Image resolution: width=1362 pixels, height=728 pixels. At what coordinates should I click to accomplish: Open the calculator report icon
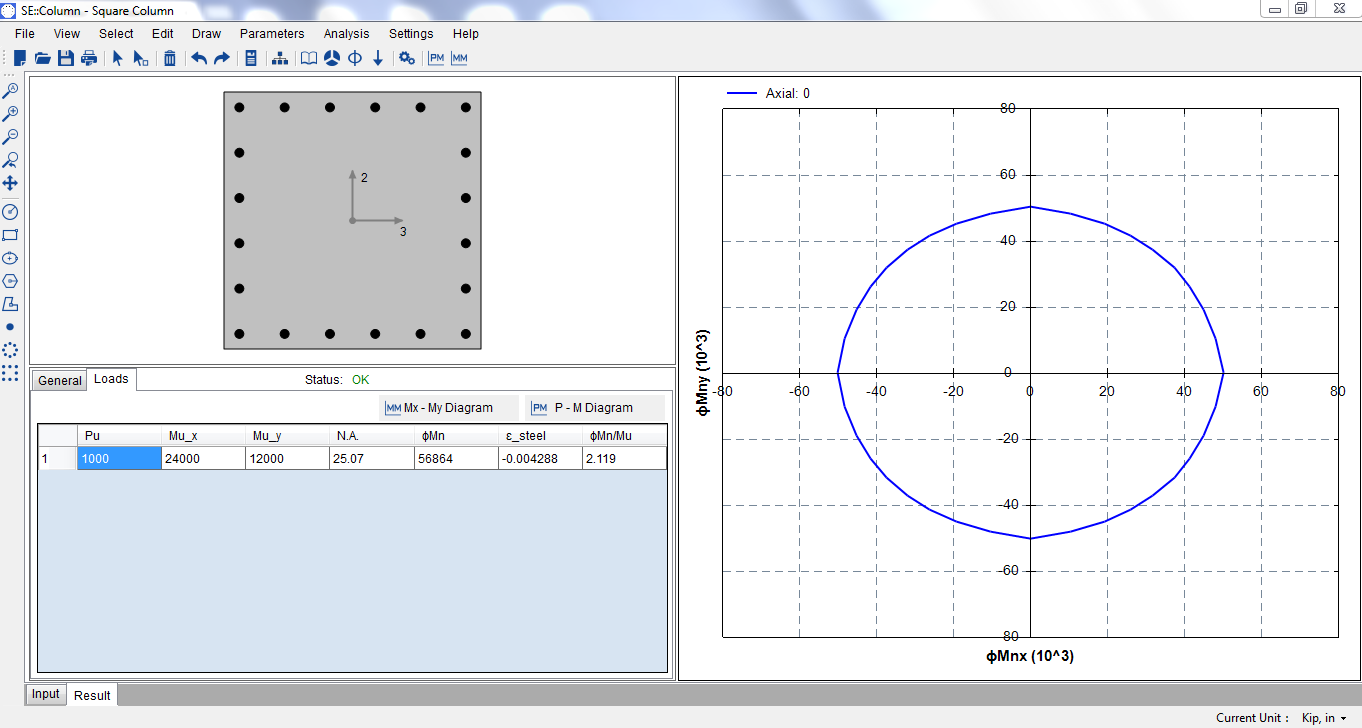(x=251, y=58)
